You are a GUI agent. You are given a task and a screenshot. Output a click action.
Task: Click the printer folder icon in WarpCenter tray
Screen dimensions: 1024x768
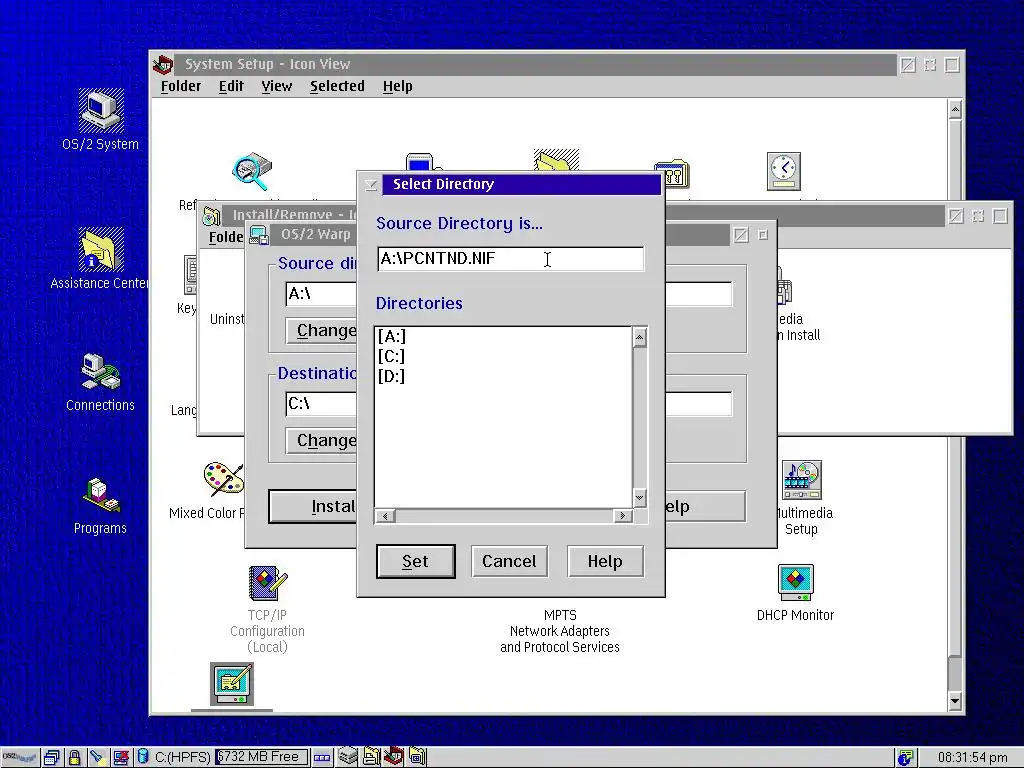tap(371, 756)
